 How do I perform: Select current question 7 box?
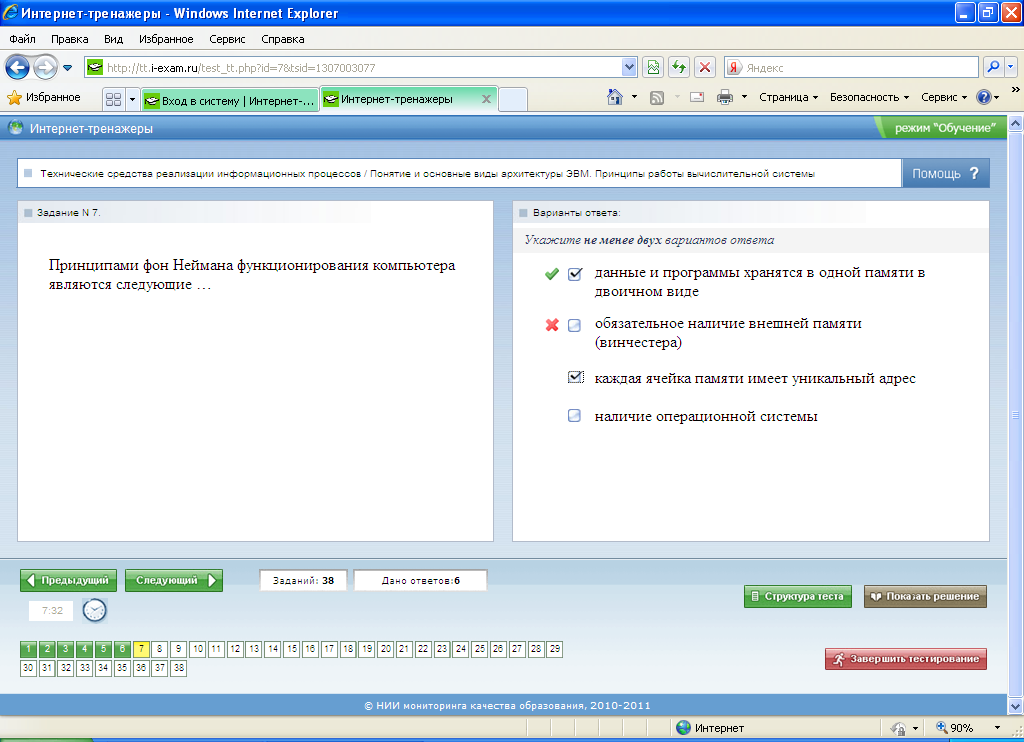pyautogui.click(x=141, y=649)
